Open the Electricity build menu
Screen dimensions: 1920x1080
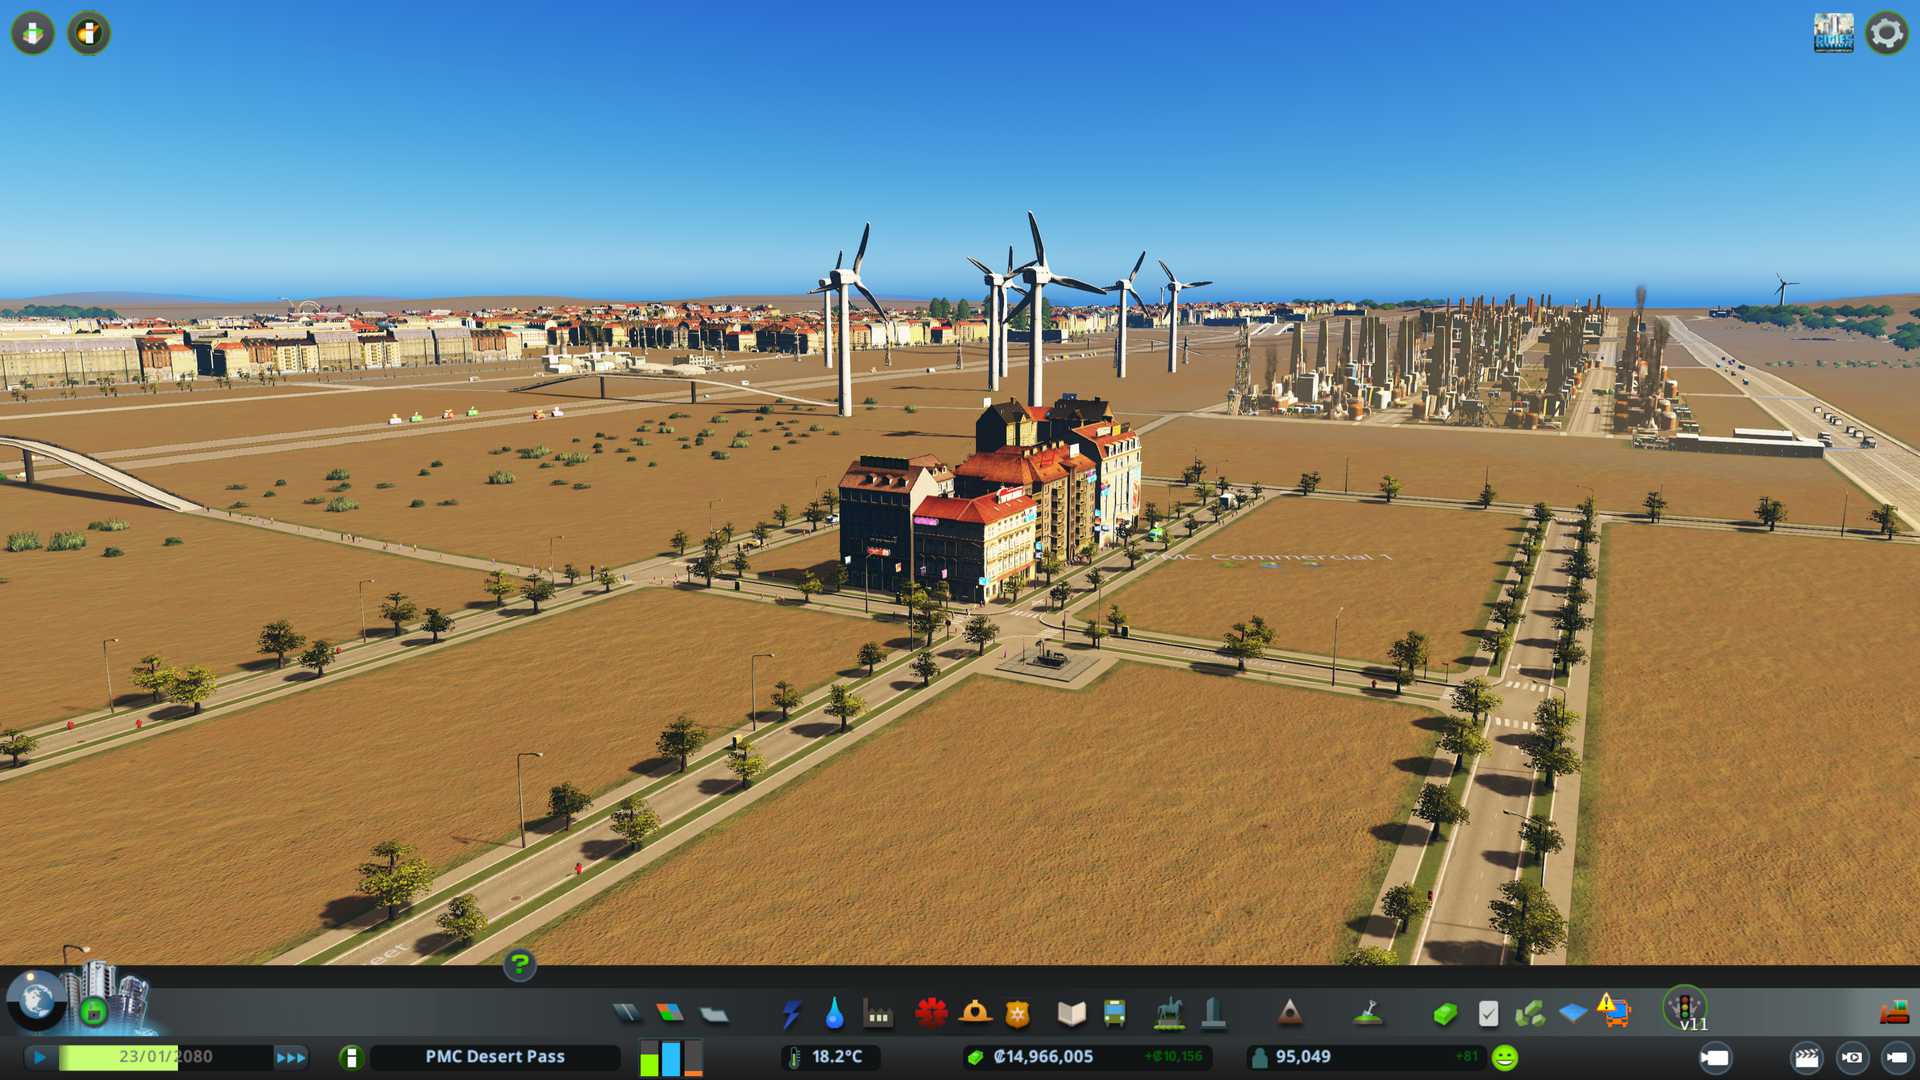791,1014
